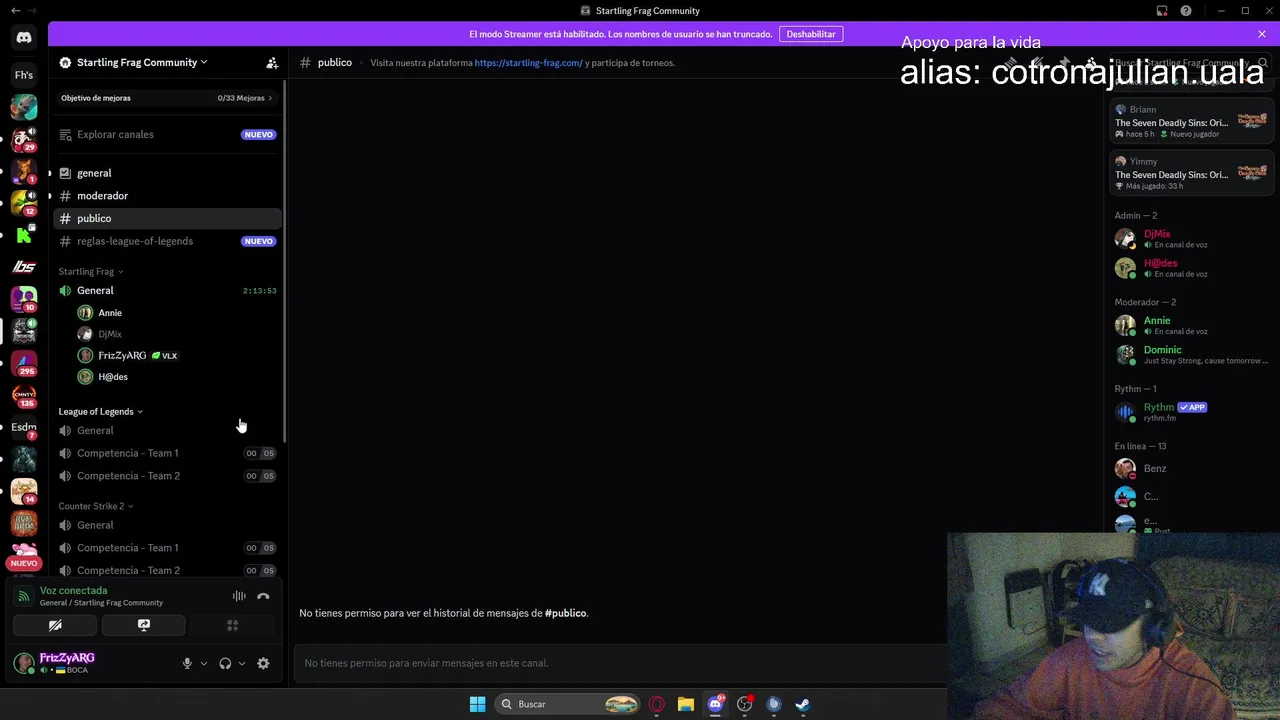Open server with badge 12

click(24, 202)
